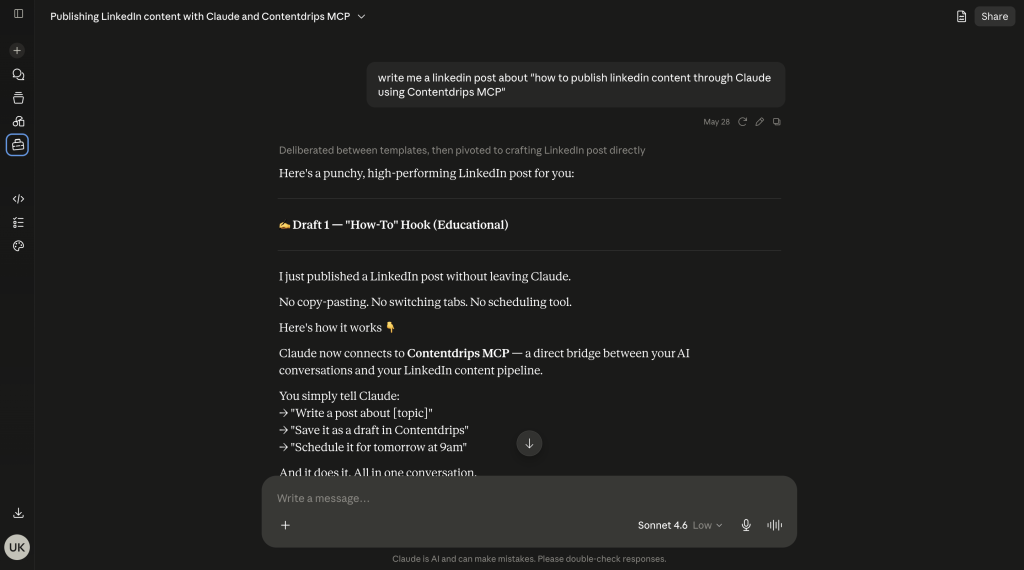The width and height of the screenshot is (1024, 570).
Task: Open the document icon beside Share
Action: point(961,16)
